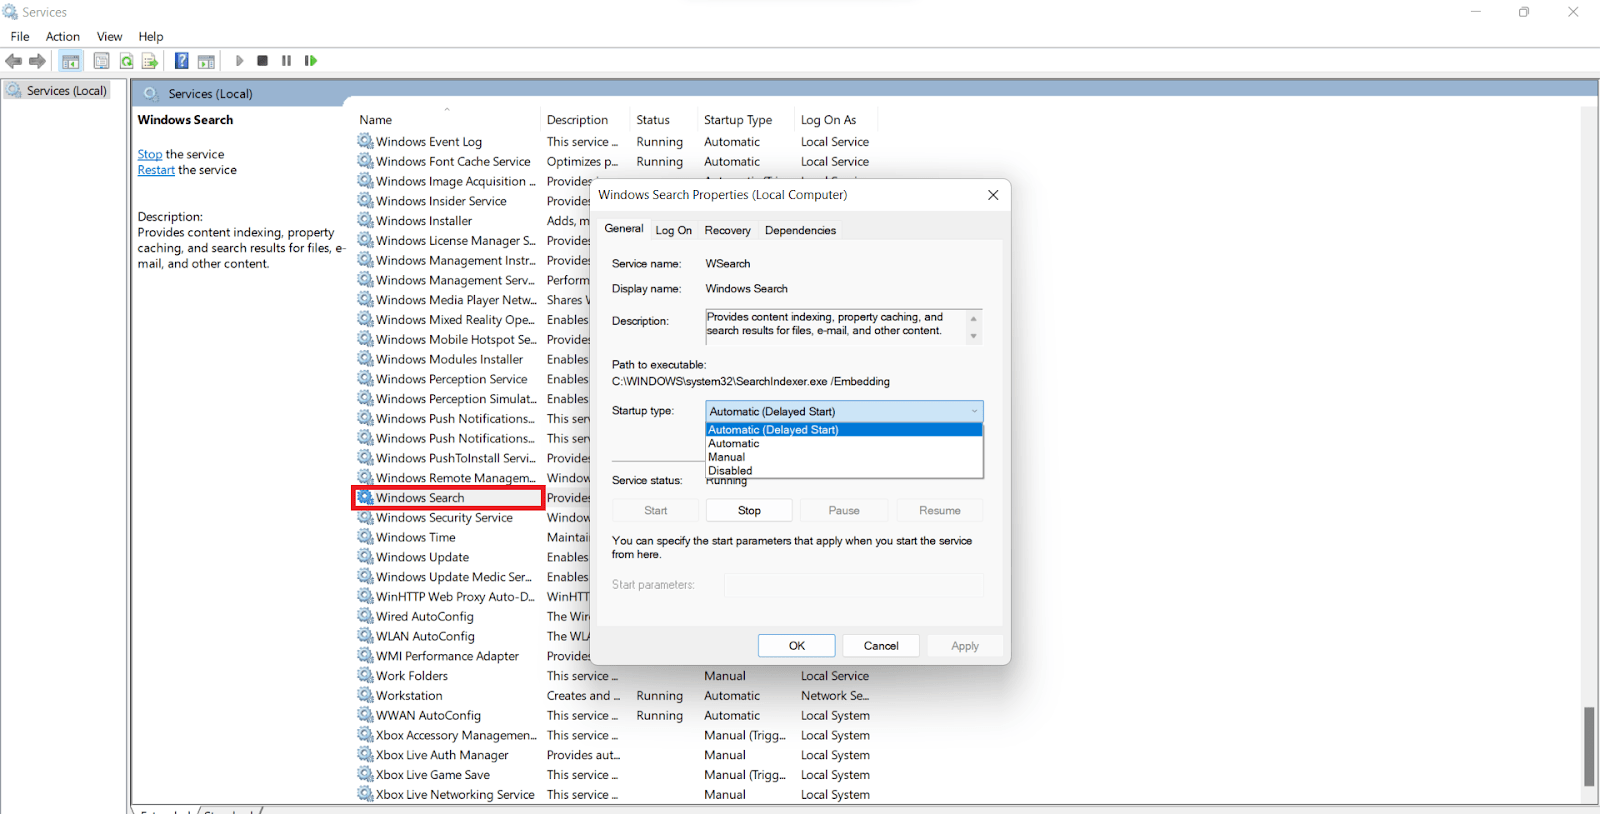Click the Restart Service toolbar icon
Viewport: 1600px width, 814px height.
tap(311, 61)
